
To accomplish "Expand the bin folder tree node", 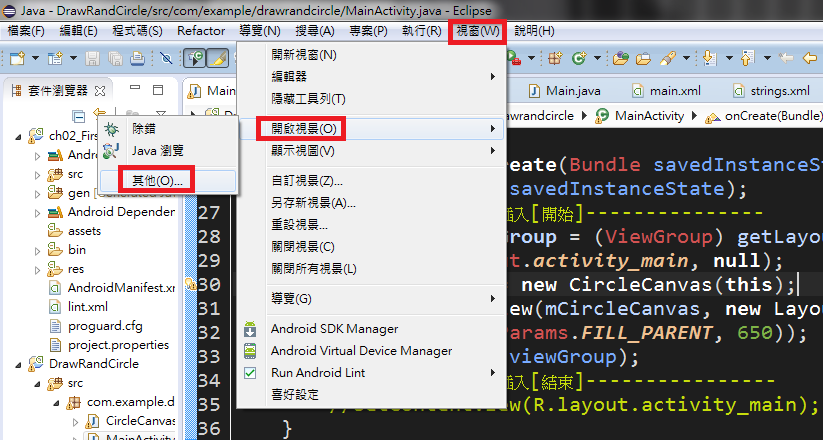I will pos(37,251).
